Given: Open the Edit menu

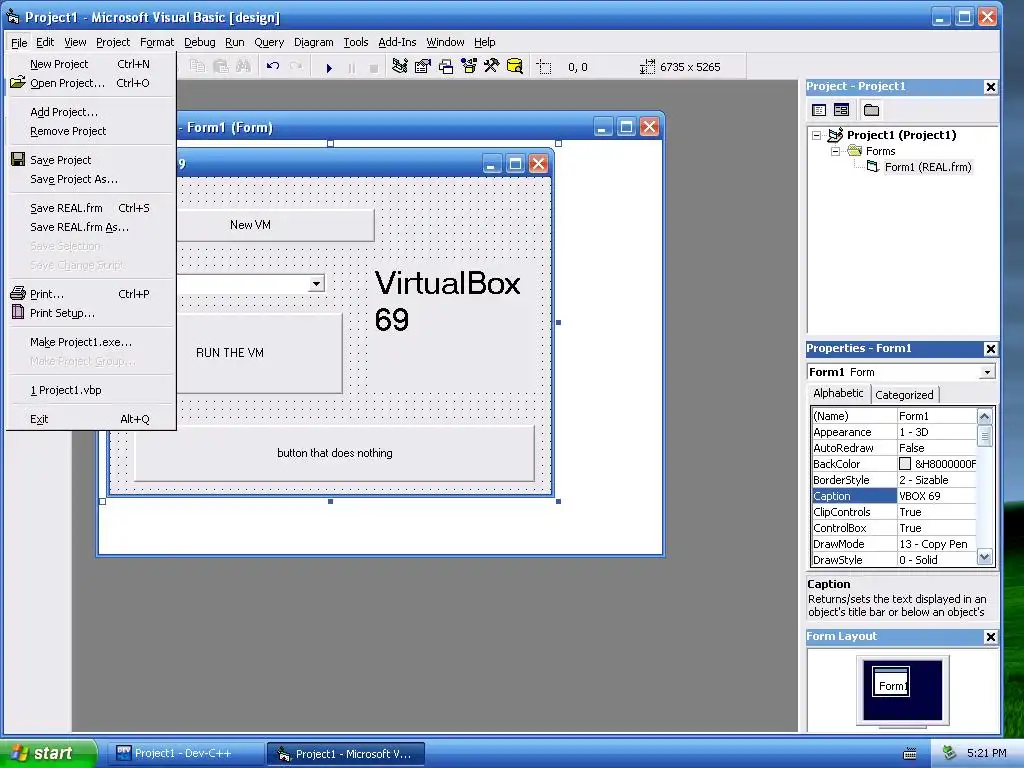Looking at the screenshot, I should [x=45, y=42].
